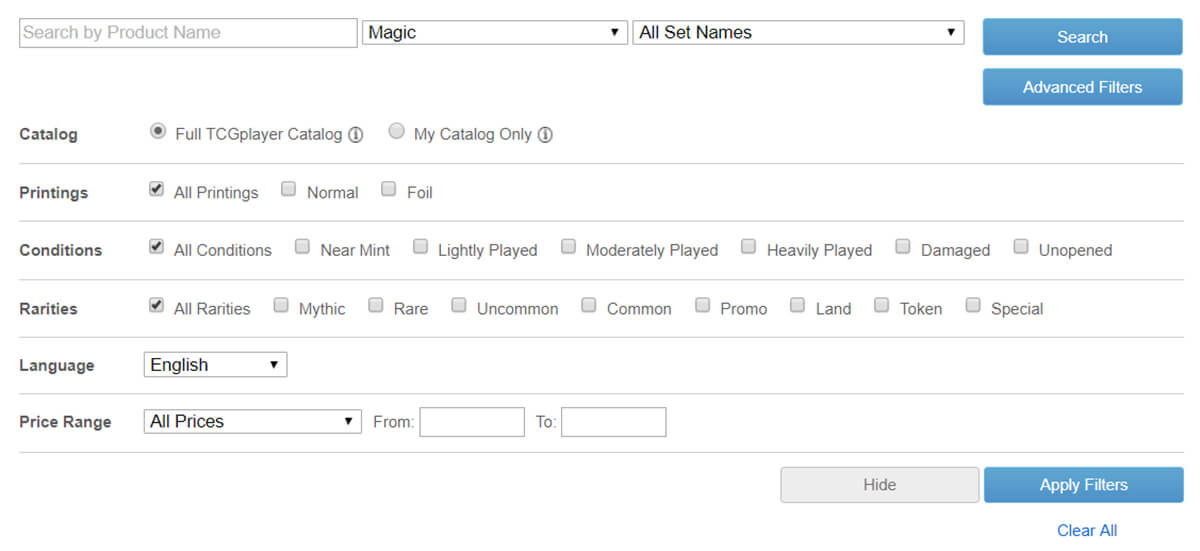Click the Apply Filters button
The height and width of the screenshot is (551, 1200).
[1083, 485]
